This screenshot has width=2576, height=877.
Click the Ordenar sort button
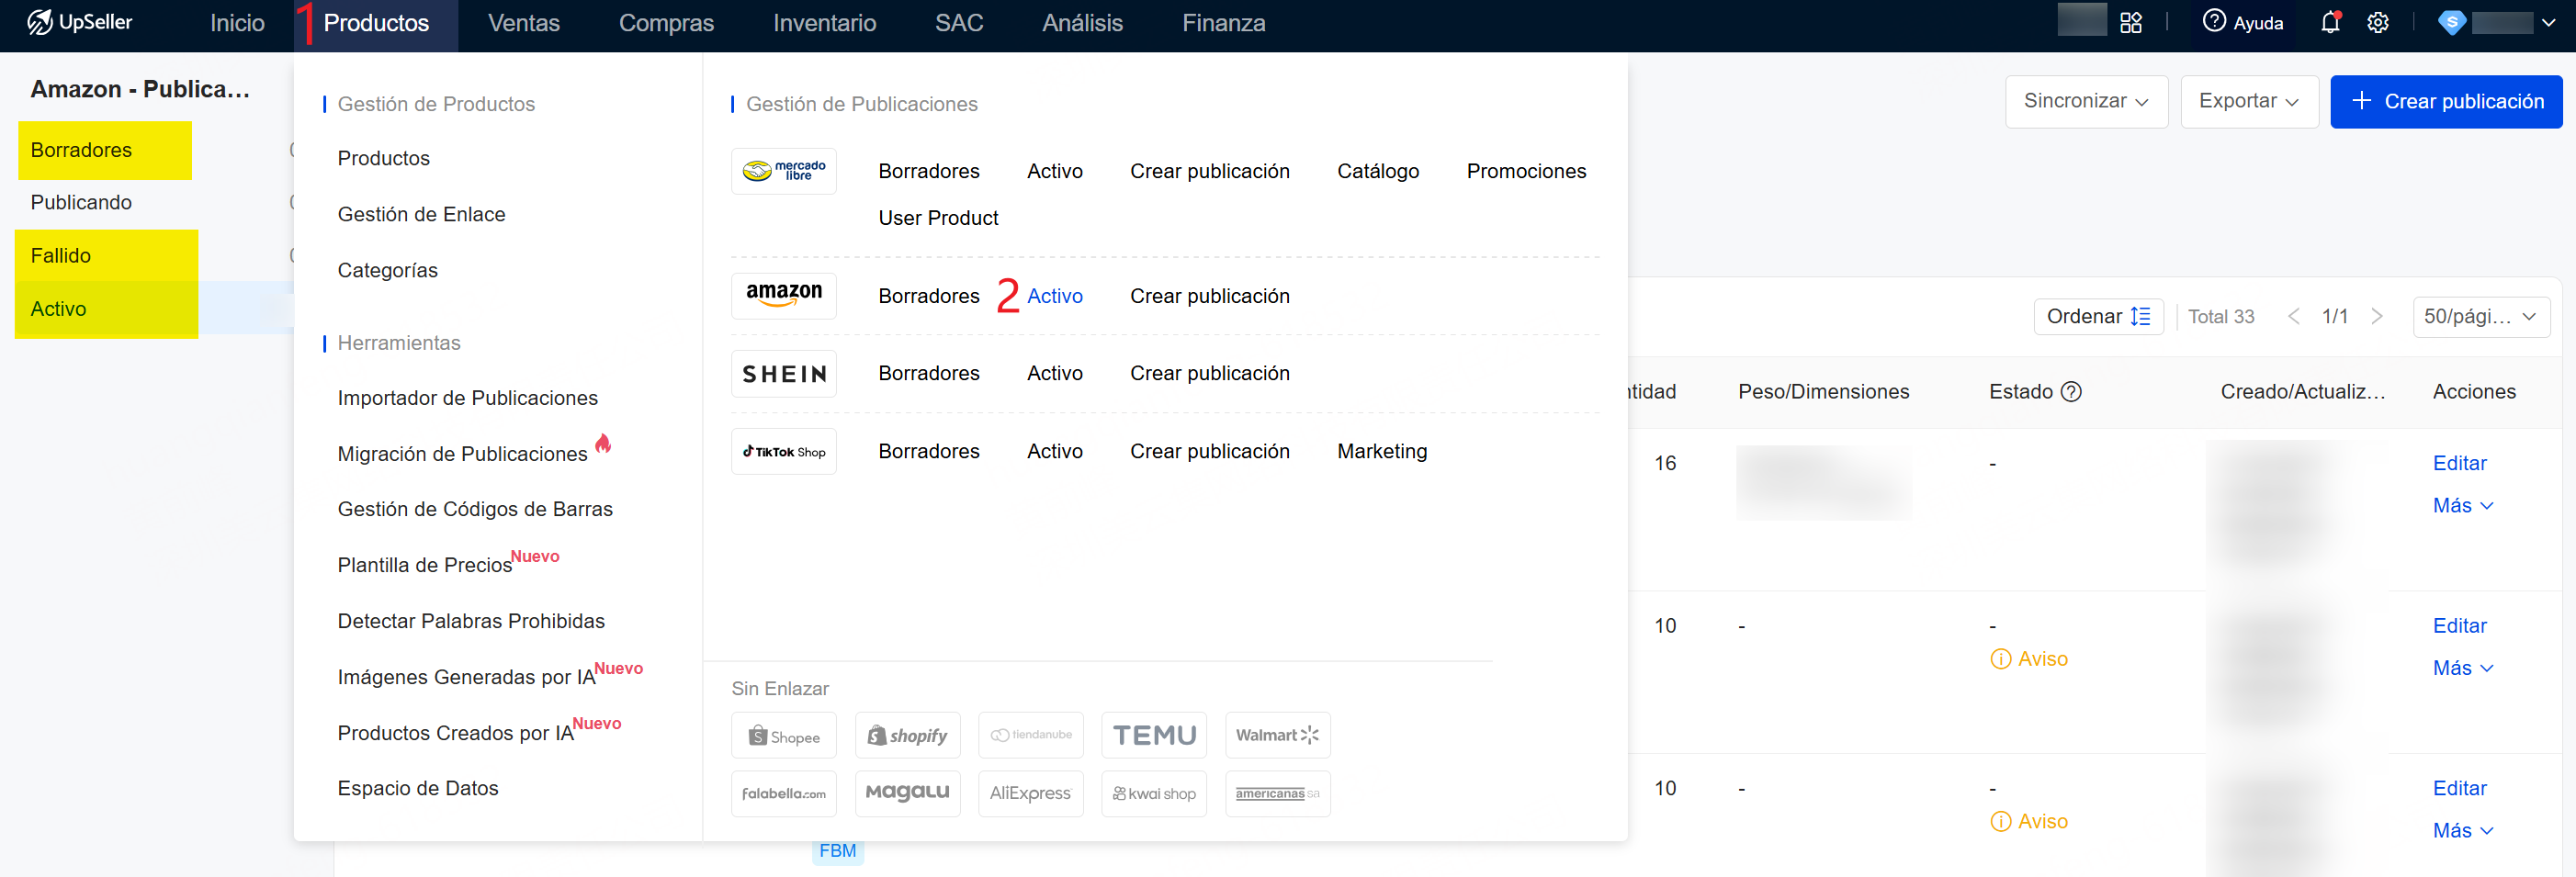pyautogui.click(x=2097, y=317)
